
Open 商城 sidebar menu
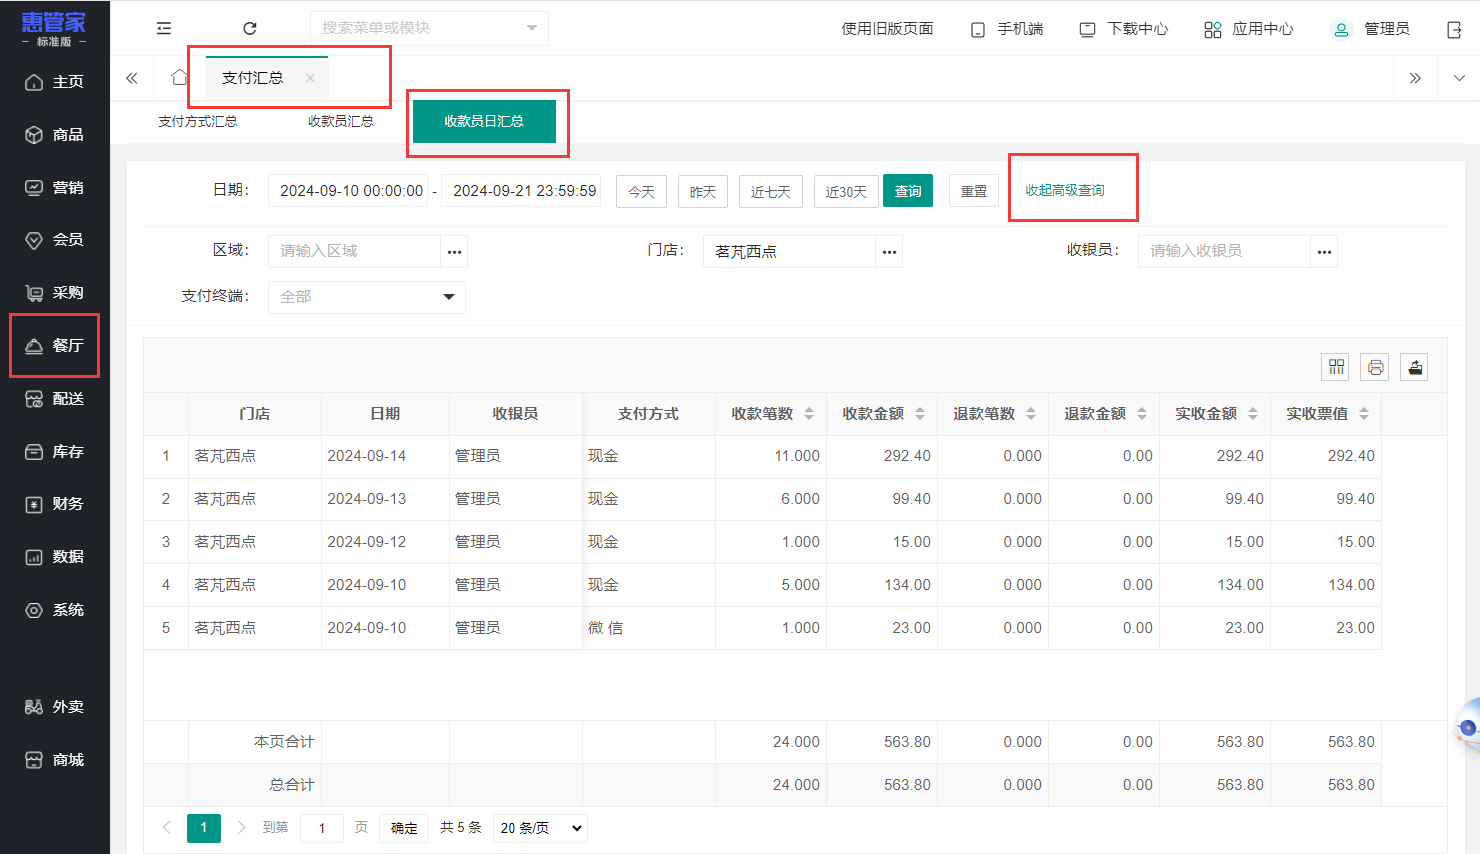pyautogui.click(x=55, y=760)
